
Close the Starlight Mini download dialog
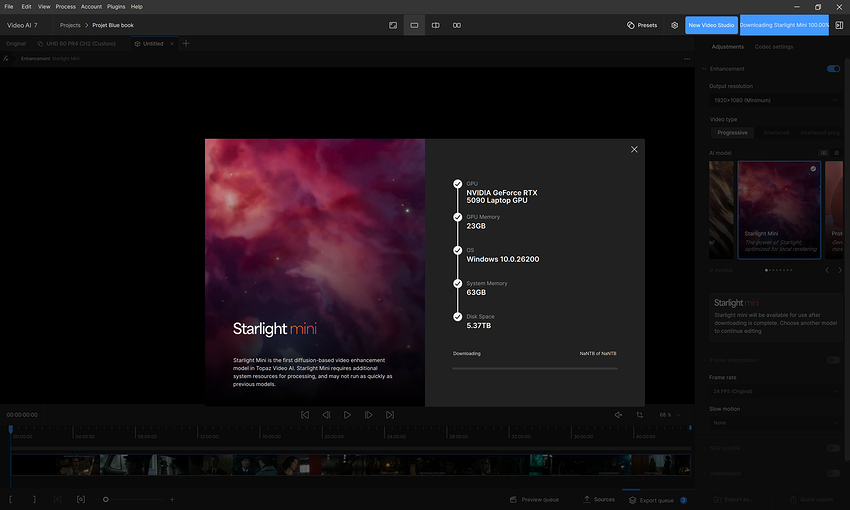[x=634, y=149]
